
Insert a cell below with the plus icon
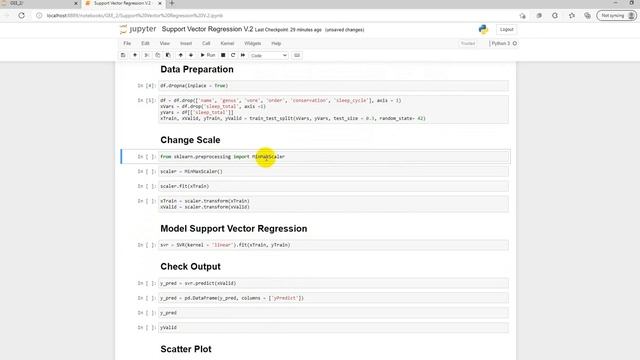135,55
